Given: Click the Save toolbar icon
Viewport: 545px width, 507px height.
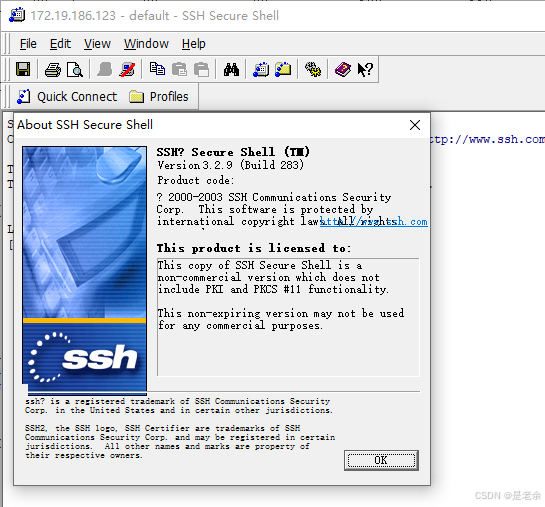Looking at the screenshot, I should 23,69.
